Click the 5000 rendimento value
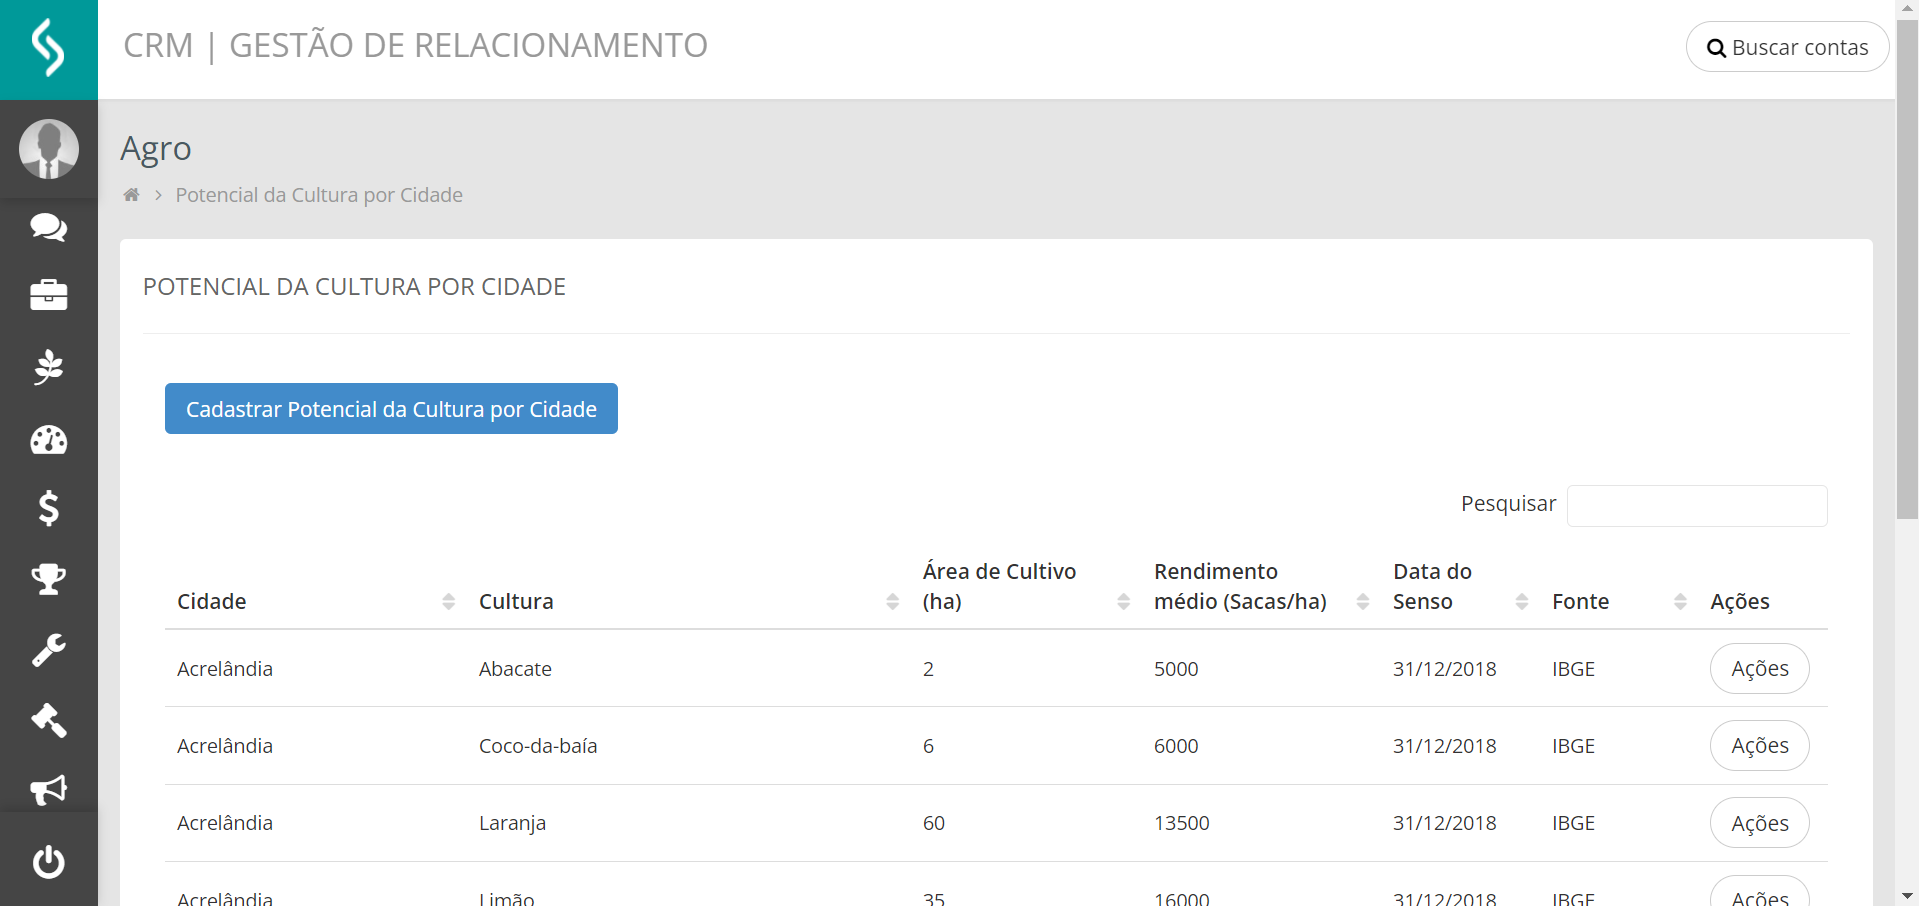This screenshot has height=906, width=1919. pos(1176,669)
